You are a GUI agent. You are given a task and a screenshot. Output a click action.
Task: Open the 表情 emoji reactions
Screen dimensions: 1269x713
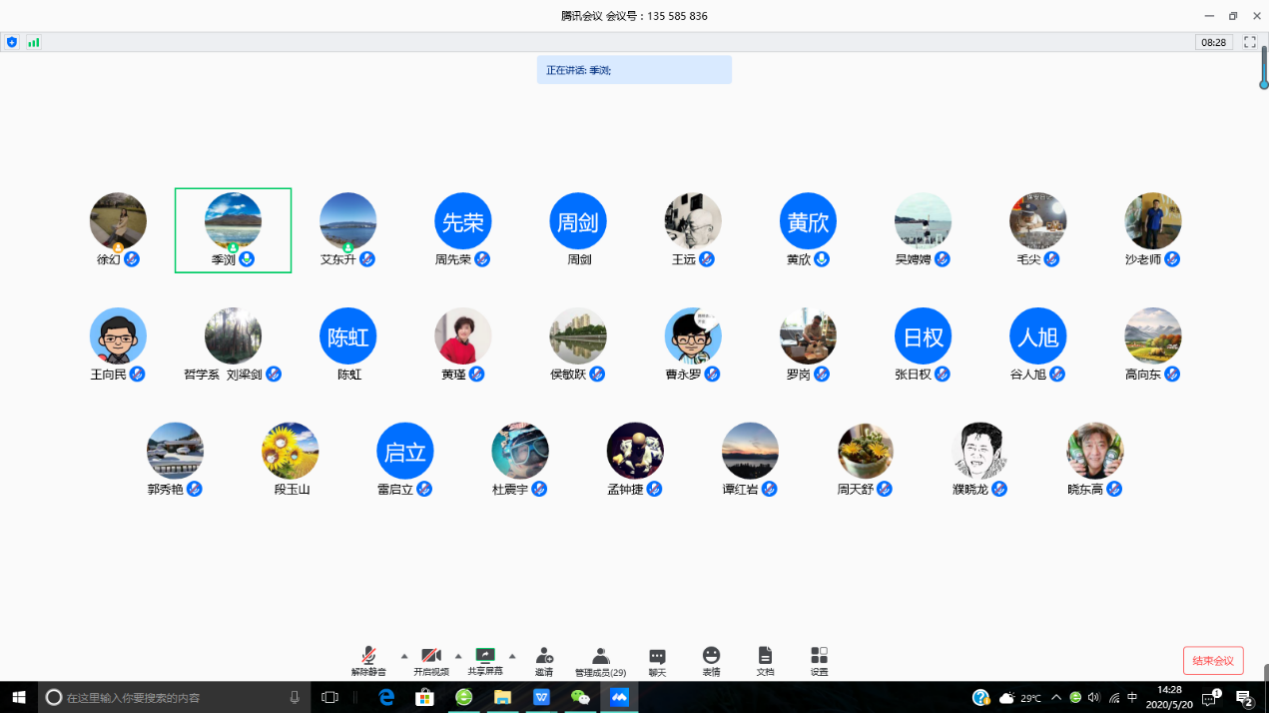(x=711, y=660)
